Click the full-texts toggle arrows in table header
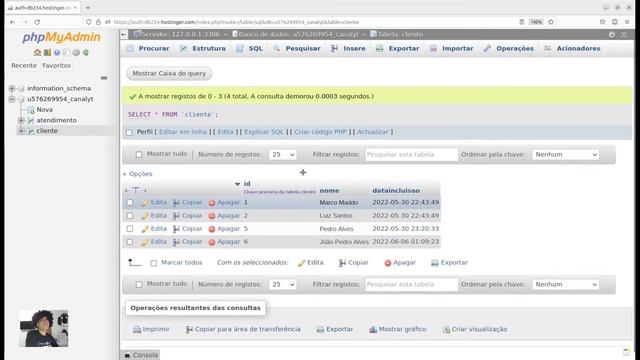640x360 pixels. point(136,190)
